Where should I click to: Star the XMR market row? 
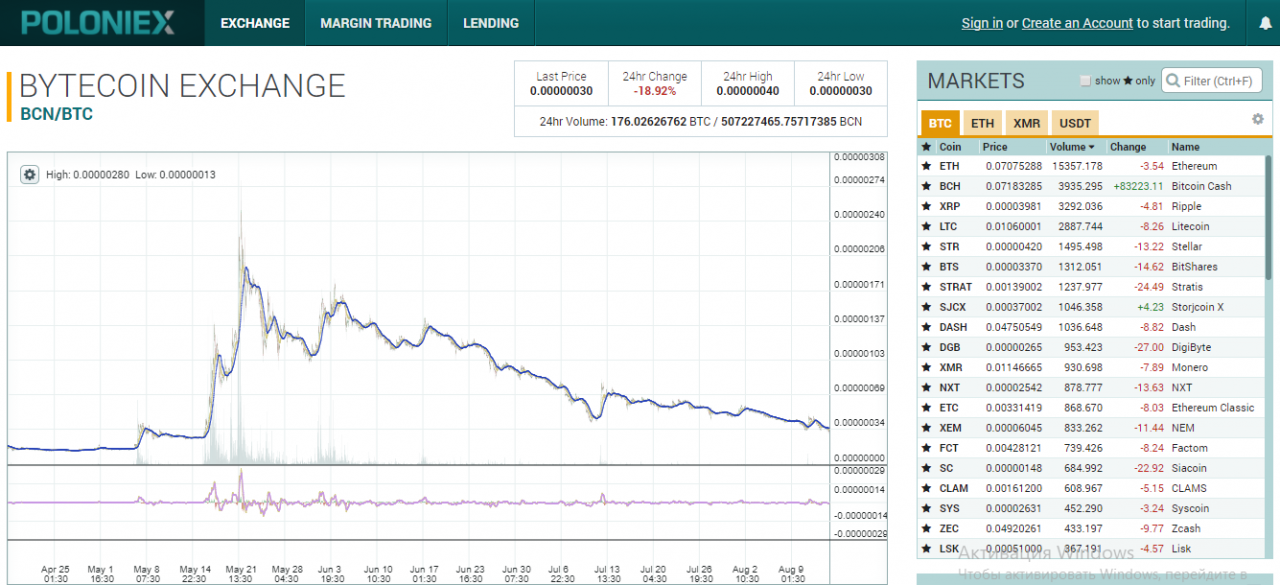[x=926, y=367]
